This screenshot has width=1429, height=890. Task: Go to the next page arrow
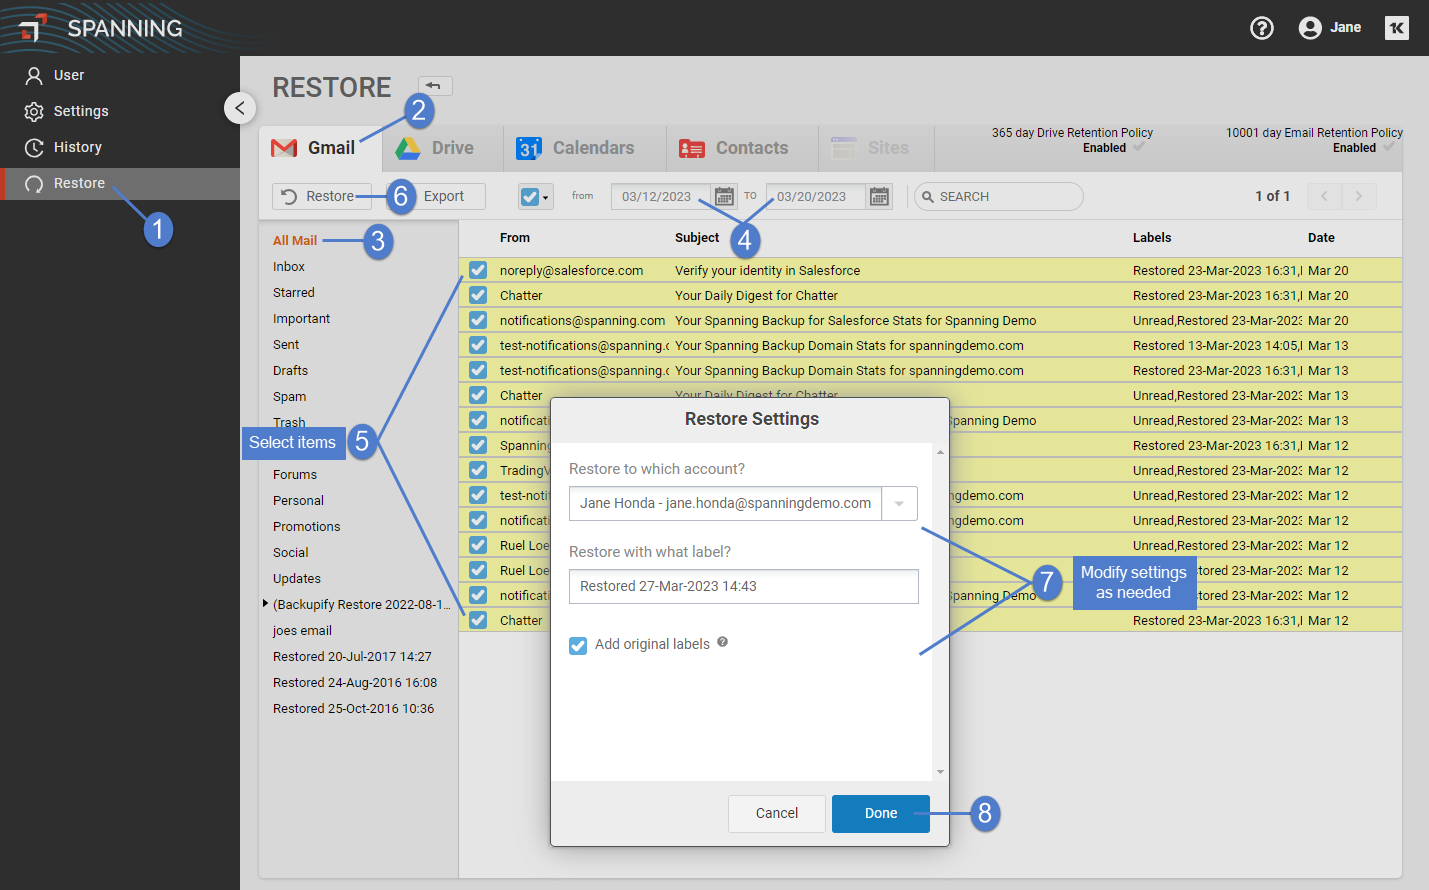[x=1359, y=196]
